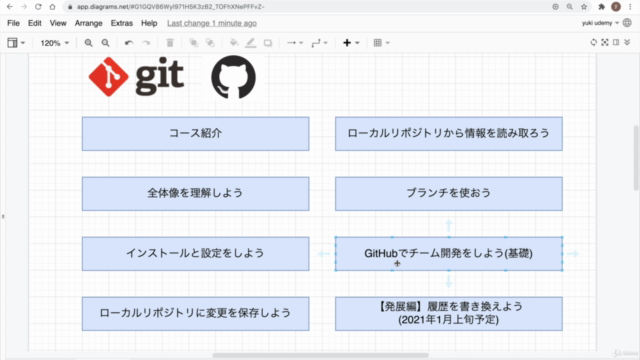
Task: Select the 'コース紹介' box
Action: (x=196, y=134)
